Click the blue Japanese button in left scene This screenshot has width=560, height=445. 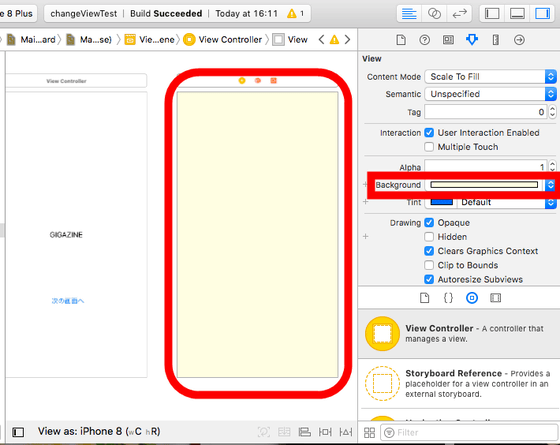pos(68,301)
